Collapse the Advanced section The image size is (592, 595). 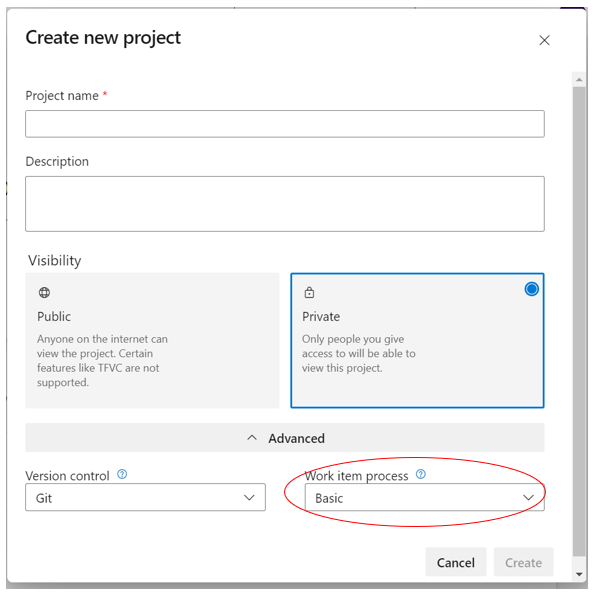285,438
